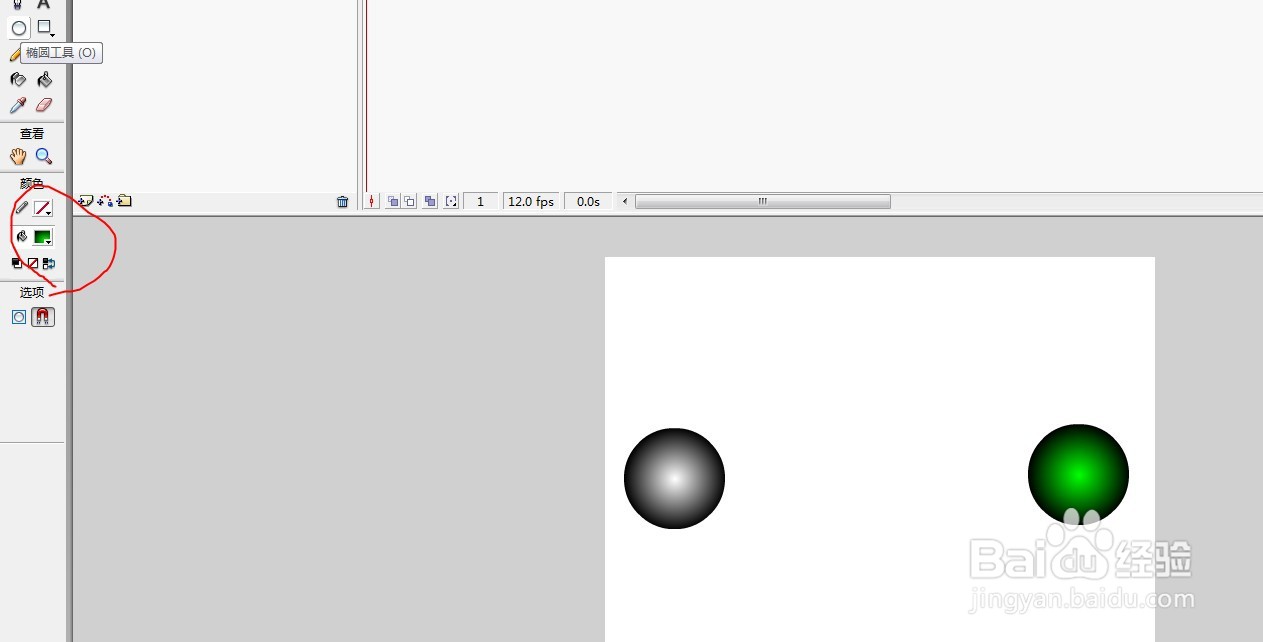Select the Eraser tool

[x=44, y=105]
